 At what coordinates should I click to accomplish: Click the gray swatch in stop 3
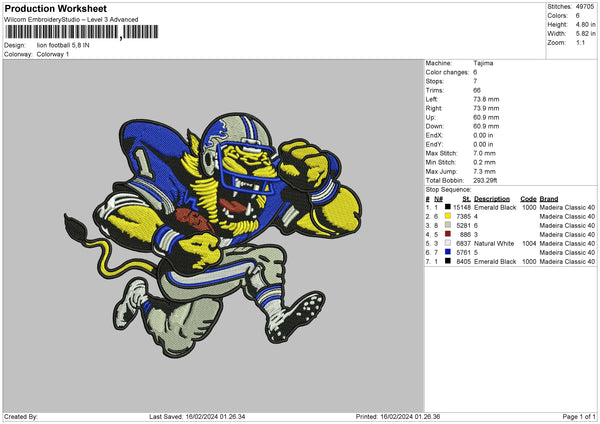[x=448, y=225]
